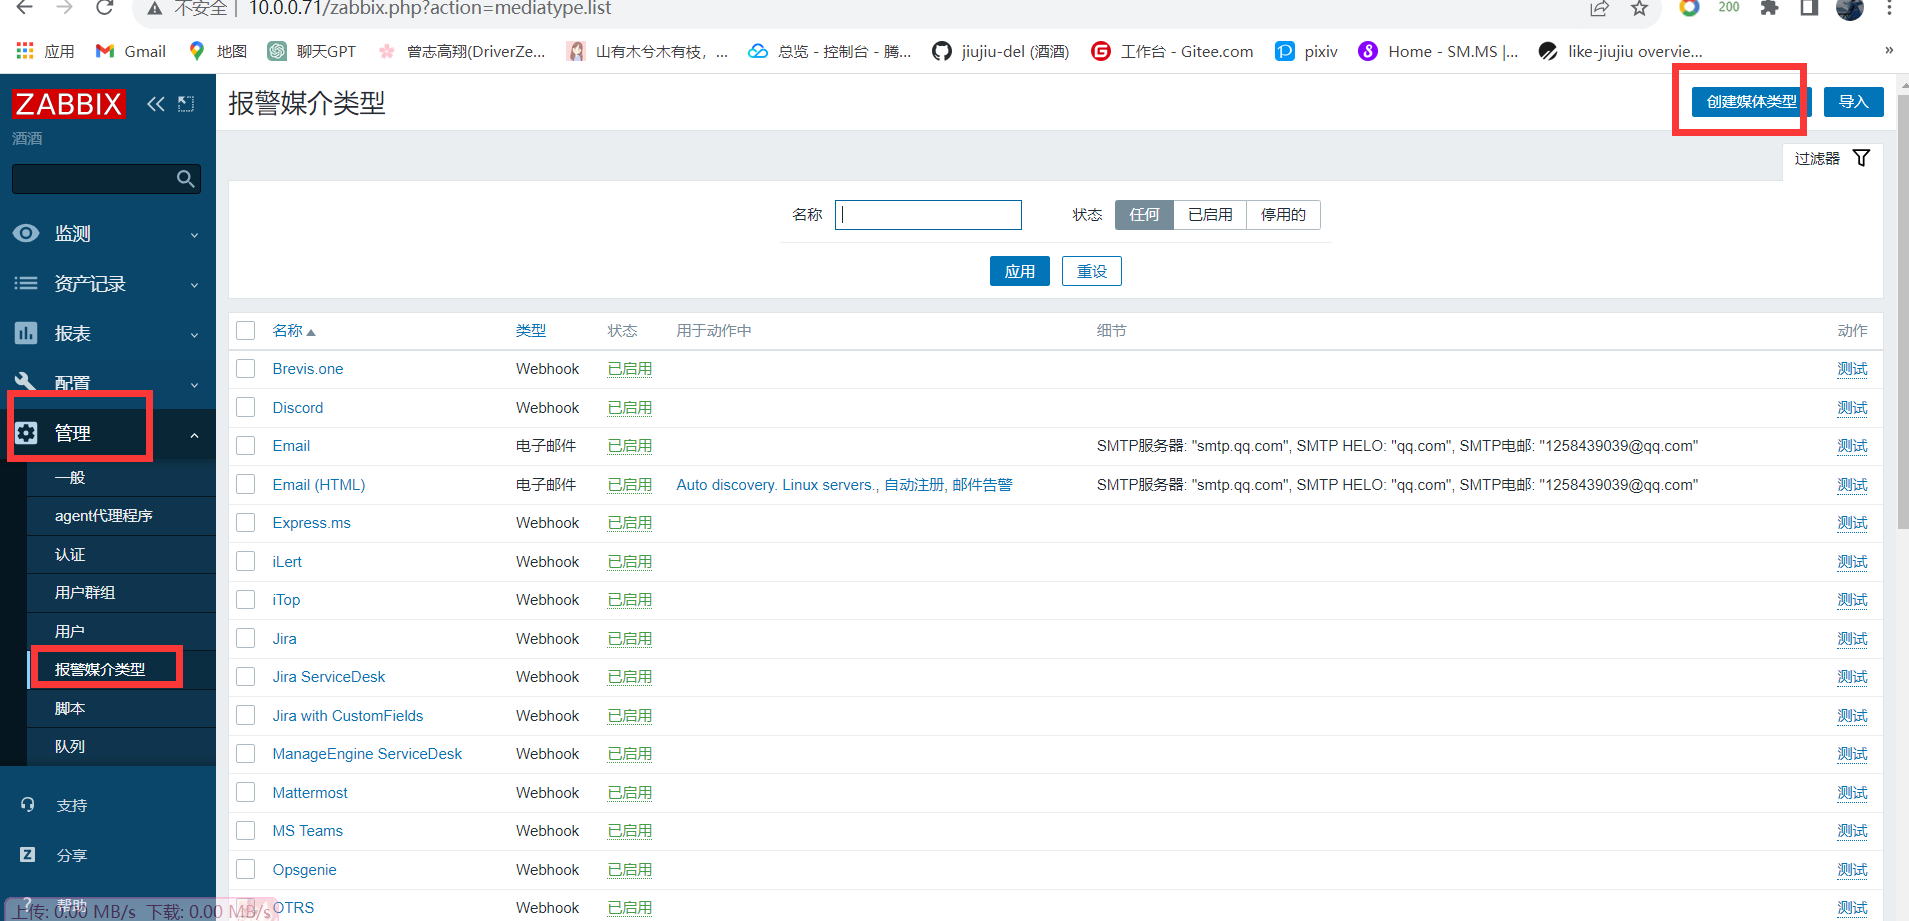Bookmark this page with the star icon
Image resolution: width=1909 pixels, height=921 pixels.
coord(1639,8)
